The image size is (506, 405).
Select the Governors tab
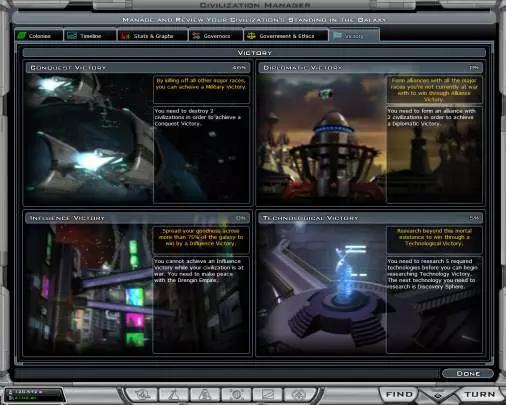tap(216, 36)
